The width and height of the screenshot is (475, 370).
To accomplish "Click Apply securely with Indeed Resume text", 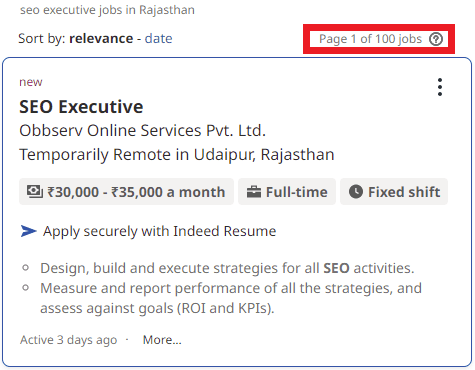I will [x=159, y=231].
